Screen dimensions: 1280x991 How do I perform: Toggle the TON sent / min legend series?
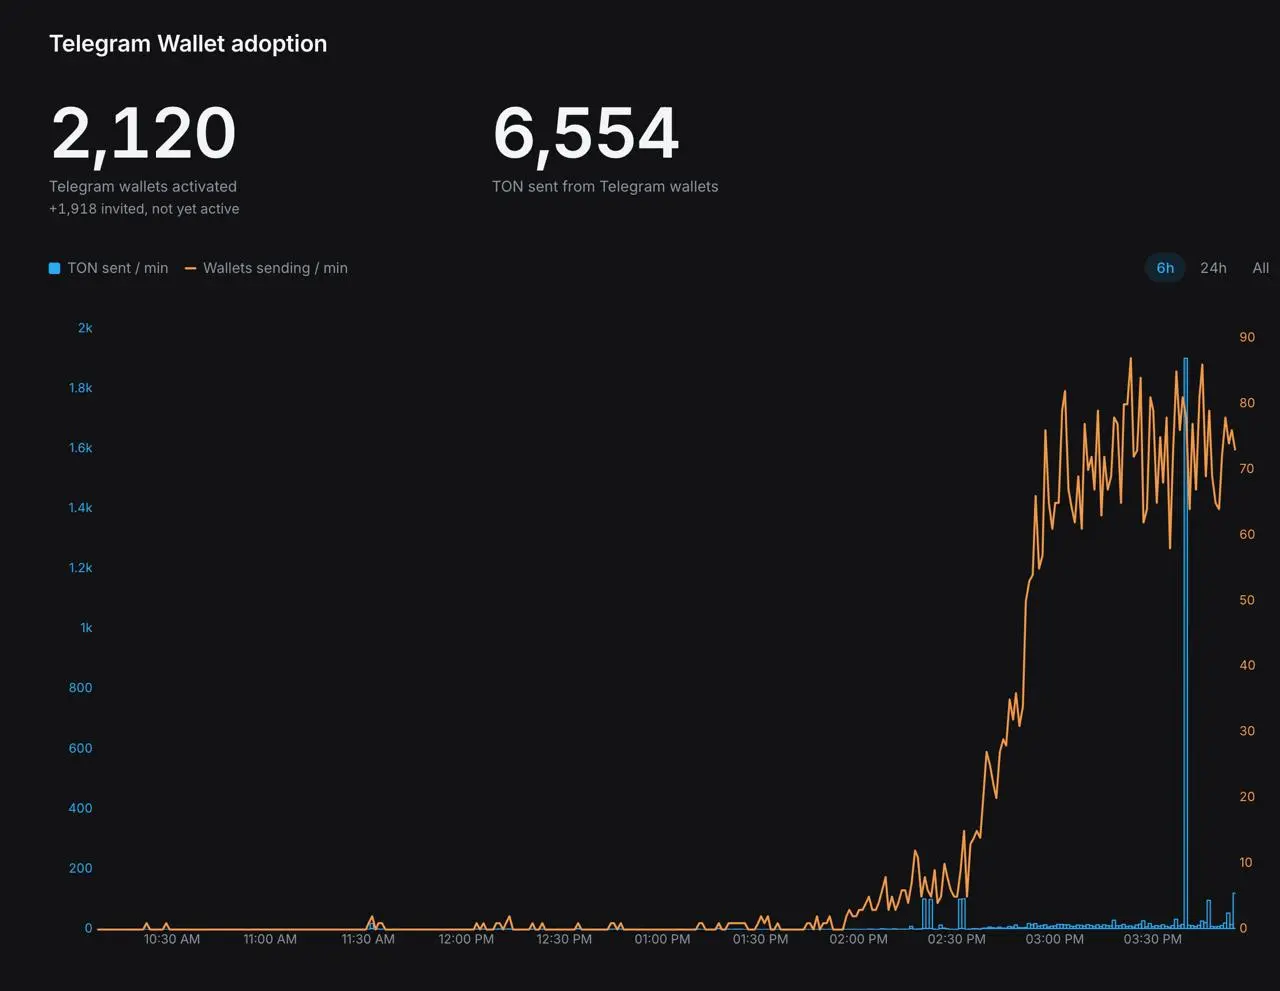(109, 268)
